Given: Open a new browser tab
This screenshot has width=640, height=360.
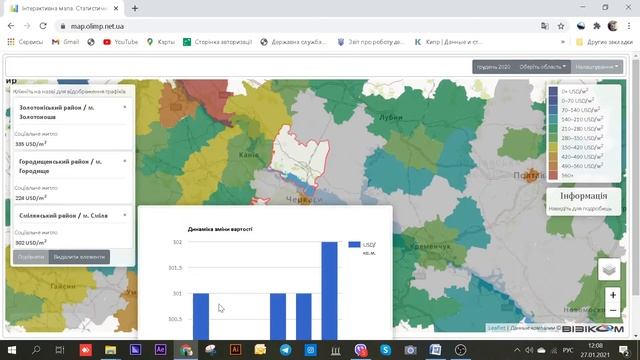Looking at the screenshot, I should tap(135, 8).
